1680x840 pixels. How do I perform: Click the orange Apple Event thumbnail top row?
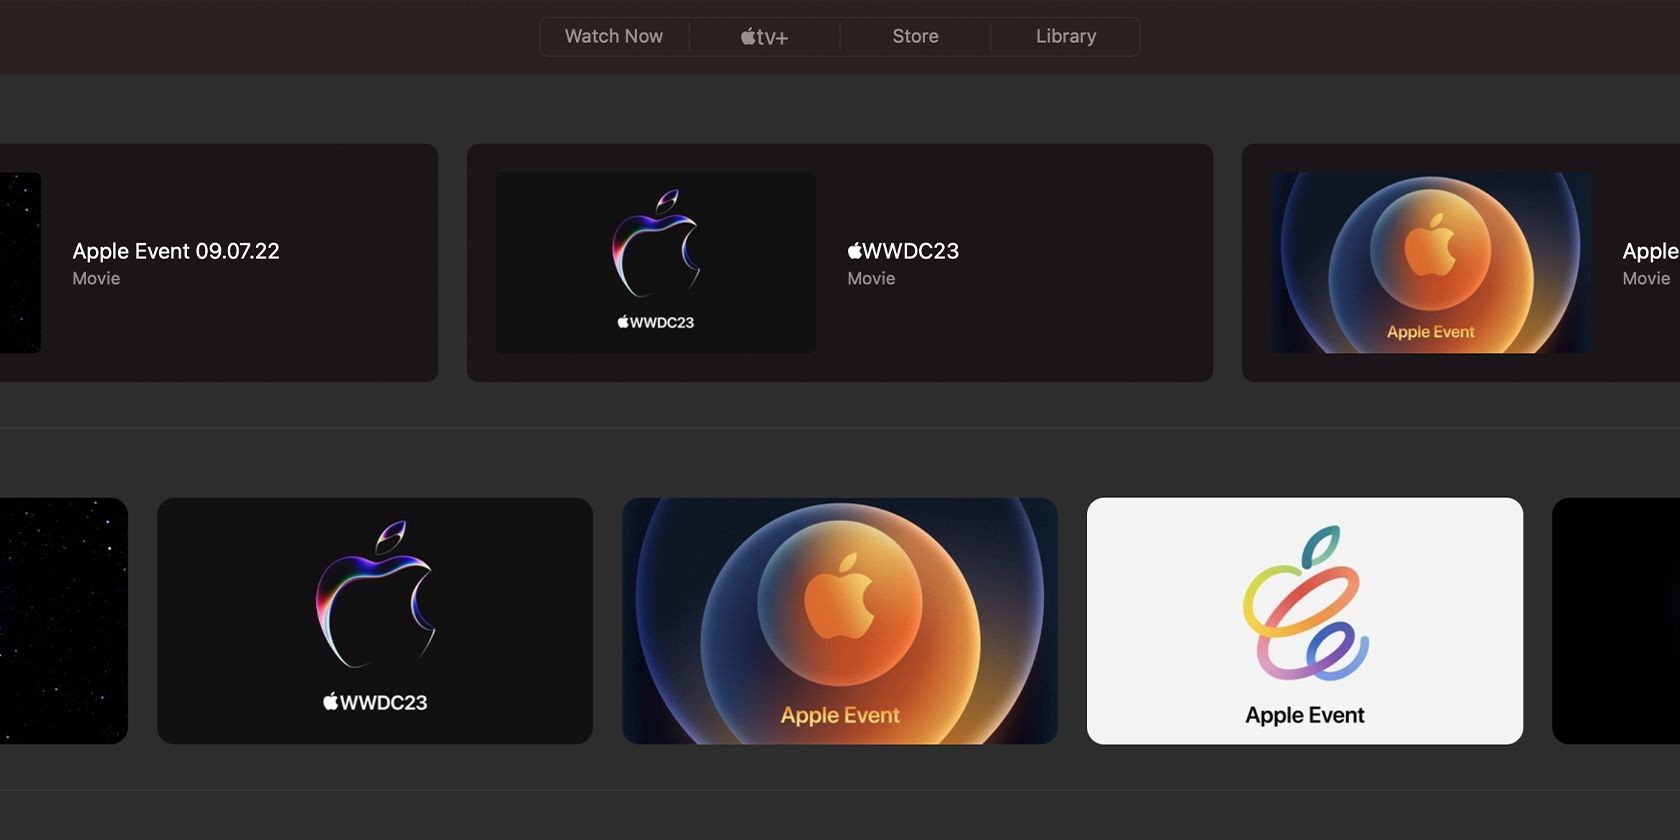[1430, 262]
